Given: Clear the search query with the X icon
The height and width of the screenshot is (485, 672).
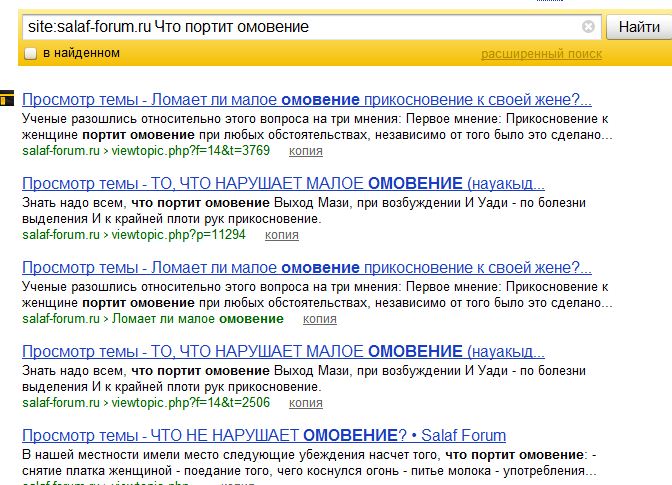Looking at the screenshot, I should click(588, 27).
